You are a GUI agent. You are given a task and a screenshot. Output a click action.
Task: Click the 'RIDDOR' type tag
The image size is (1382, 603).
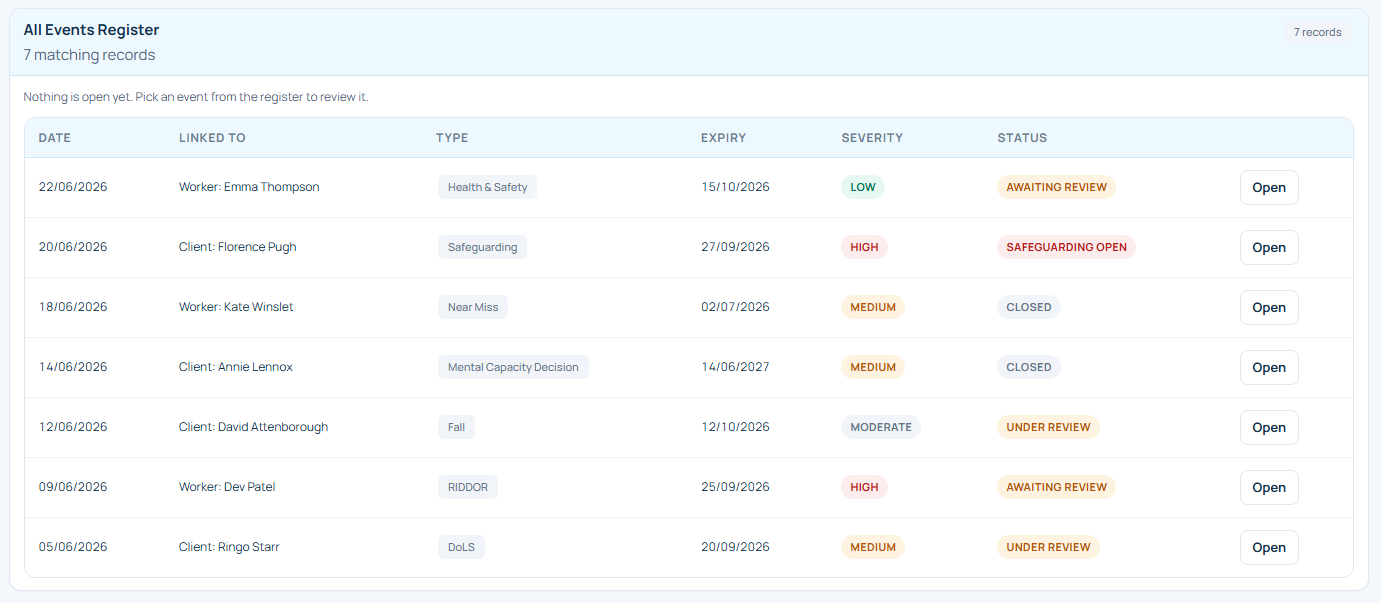click(467, 487)
